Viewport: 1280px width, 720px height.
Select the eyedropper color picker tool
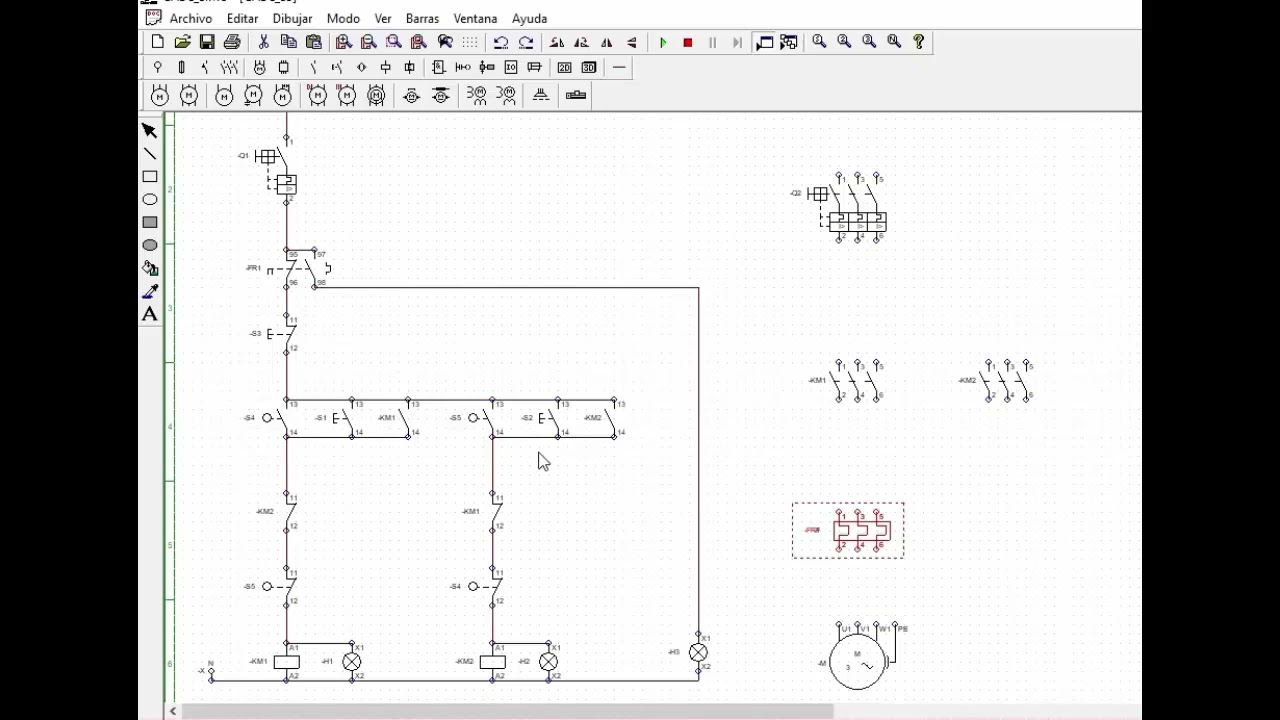point(150,291)
